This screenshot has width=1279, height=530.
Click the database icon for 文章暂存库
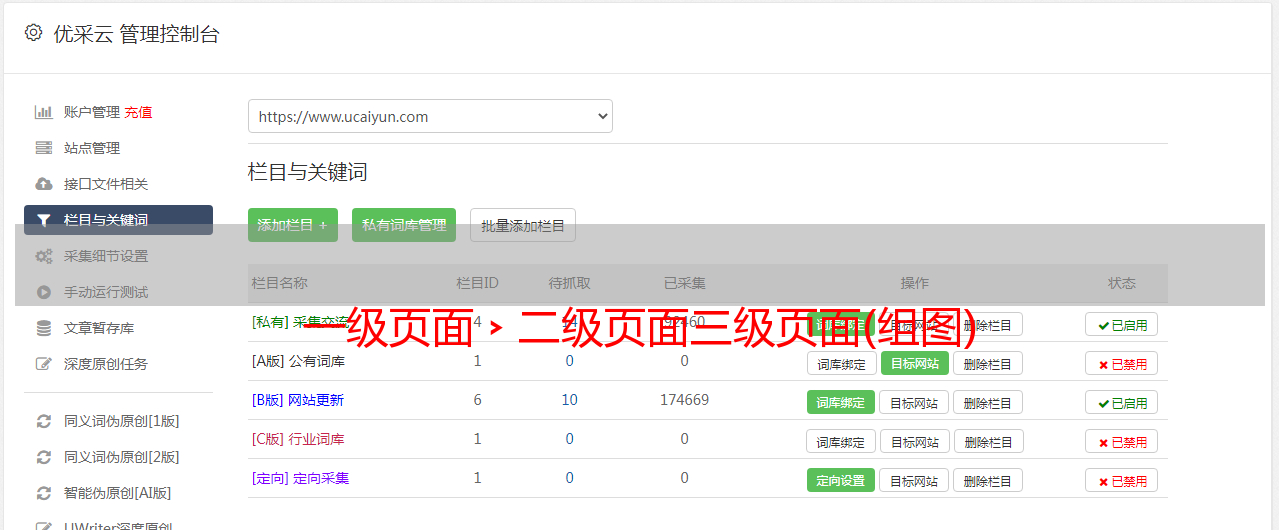43,328
